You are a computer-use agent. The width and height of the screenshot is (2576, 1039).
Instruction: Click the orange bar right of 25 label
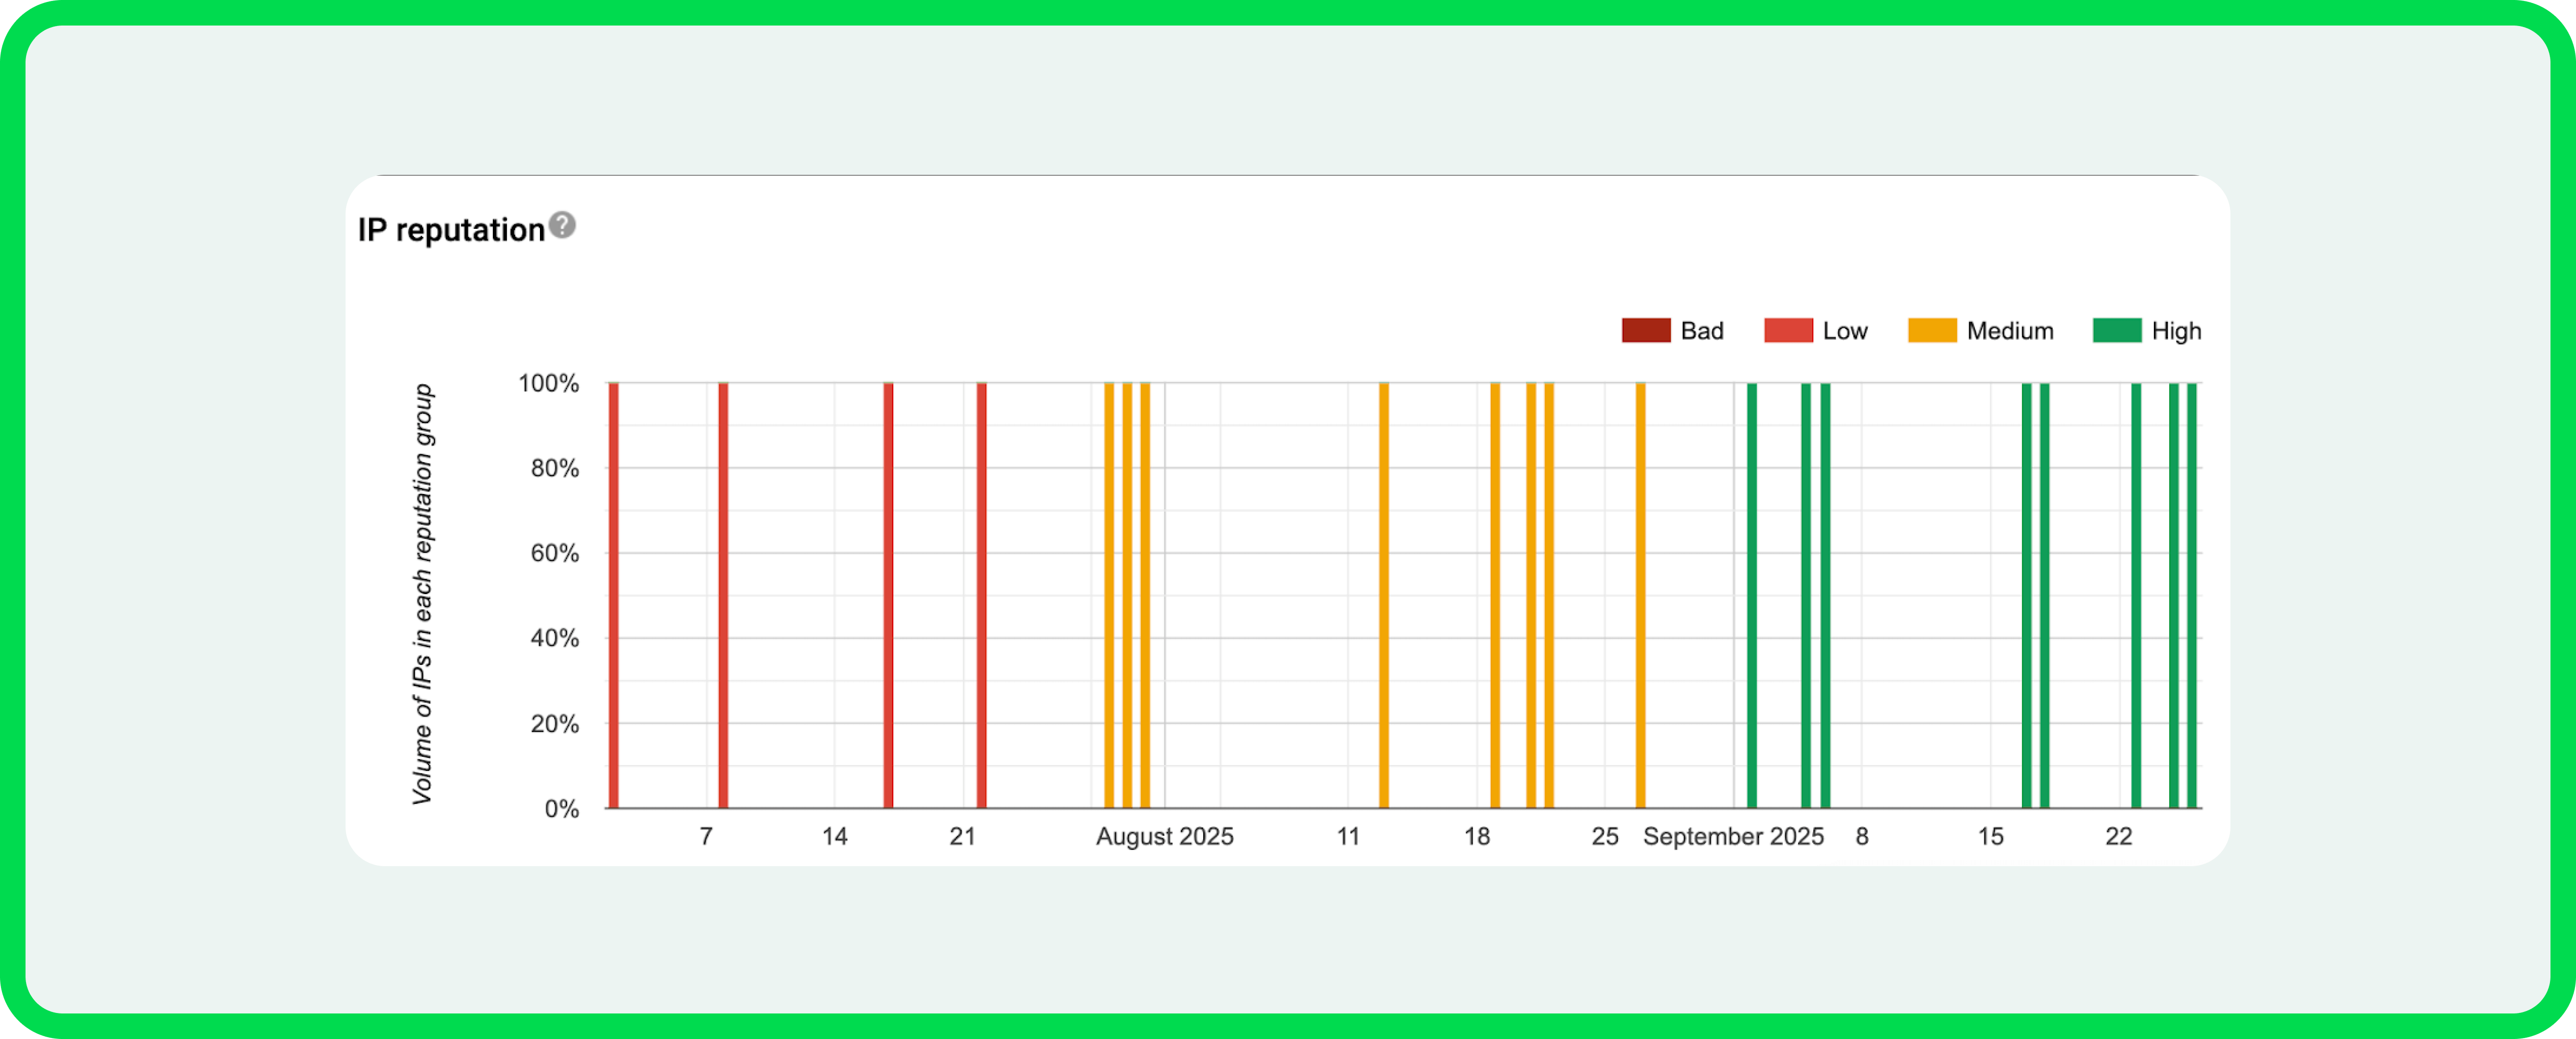pos(1640,596)
